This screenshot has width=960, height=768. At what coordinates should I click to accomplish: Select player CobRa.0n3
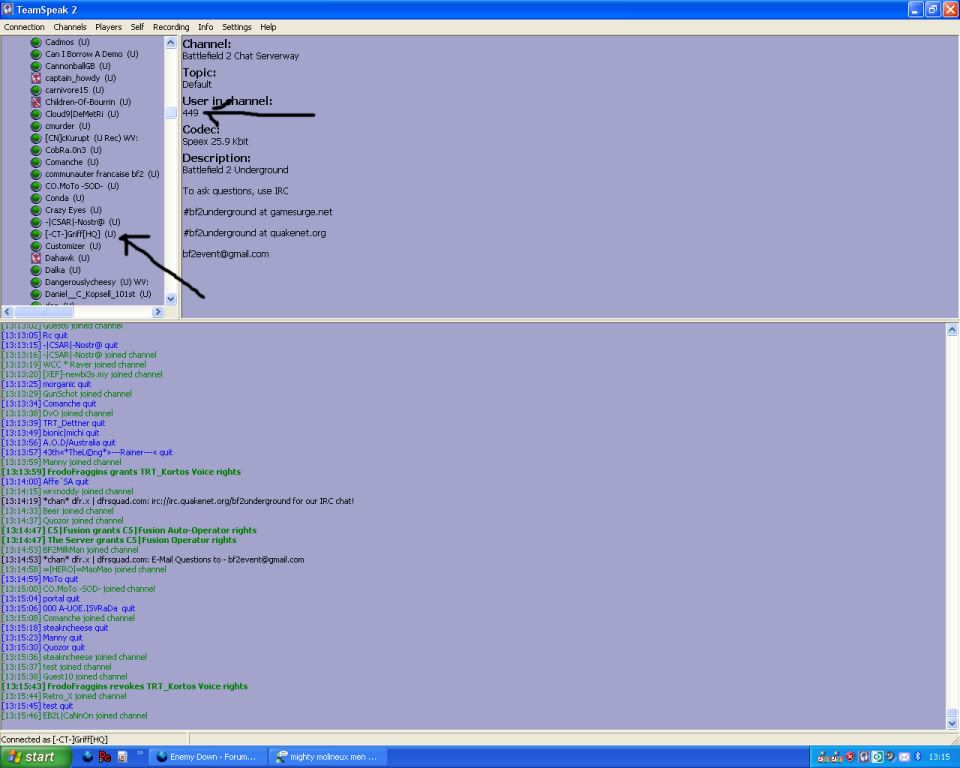(x=73, y=150)
